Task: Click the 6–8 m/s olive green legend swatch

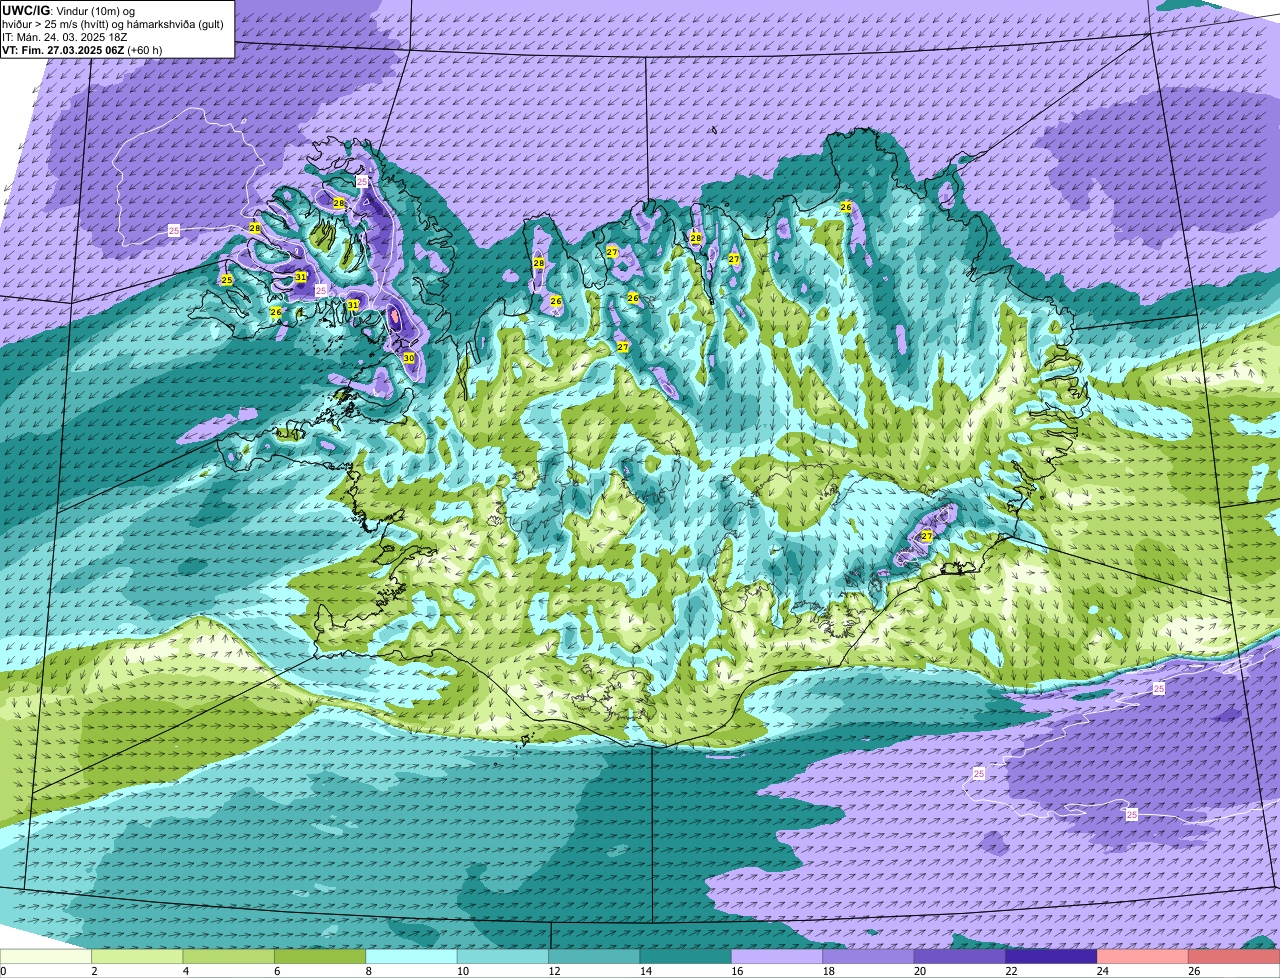Action: [320, 957]
